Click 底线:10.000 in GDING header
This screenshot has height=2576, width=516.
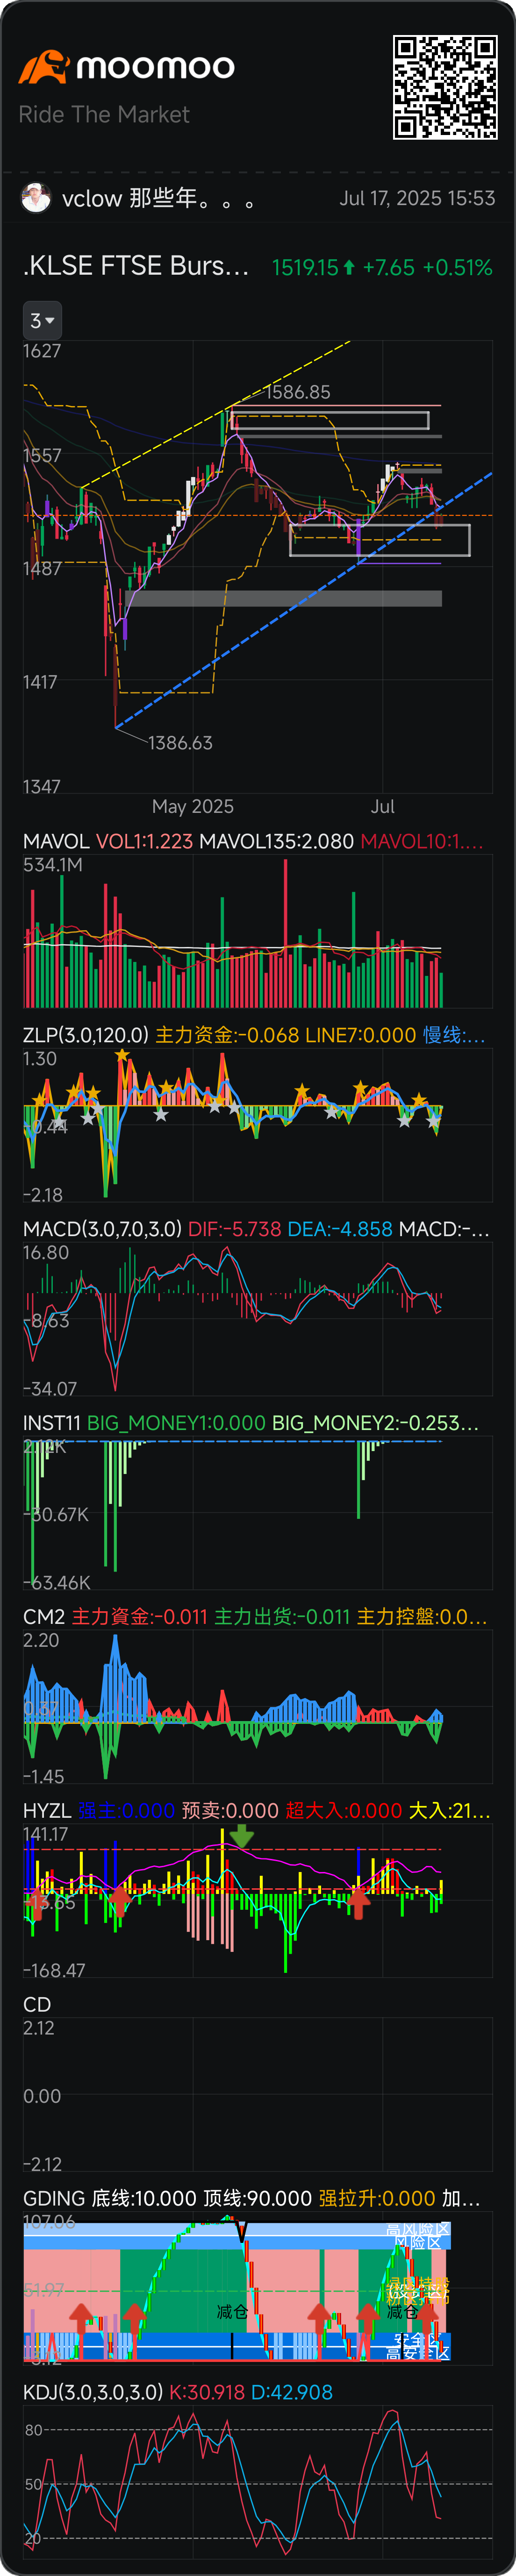coord(144,2199)
